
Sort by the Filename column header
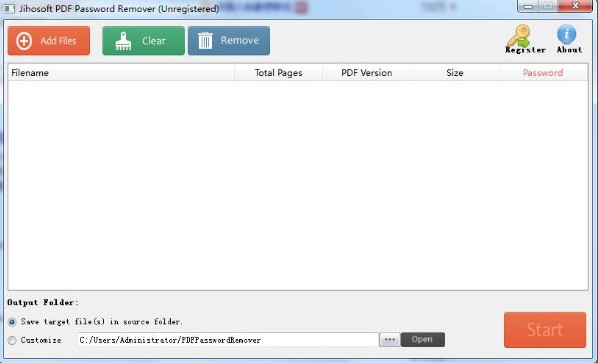click(x=121, y=72)
